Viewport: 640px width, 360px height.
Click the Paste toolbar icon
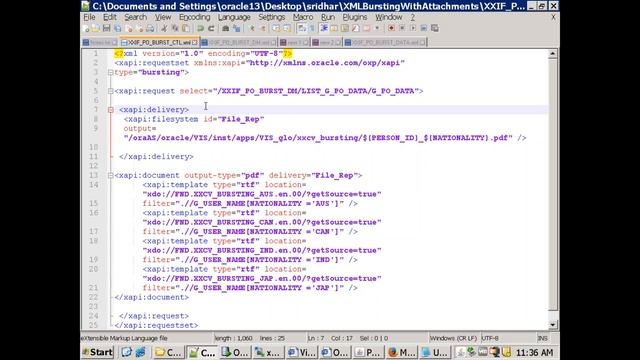(x=186, y=28)
